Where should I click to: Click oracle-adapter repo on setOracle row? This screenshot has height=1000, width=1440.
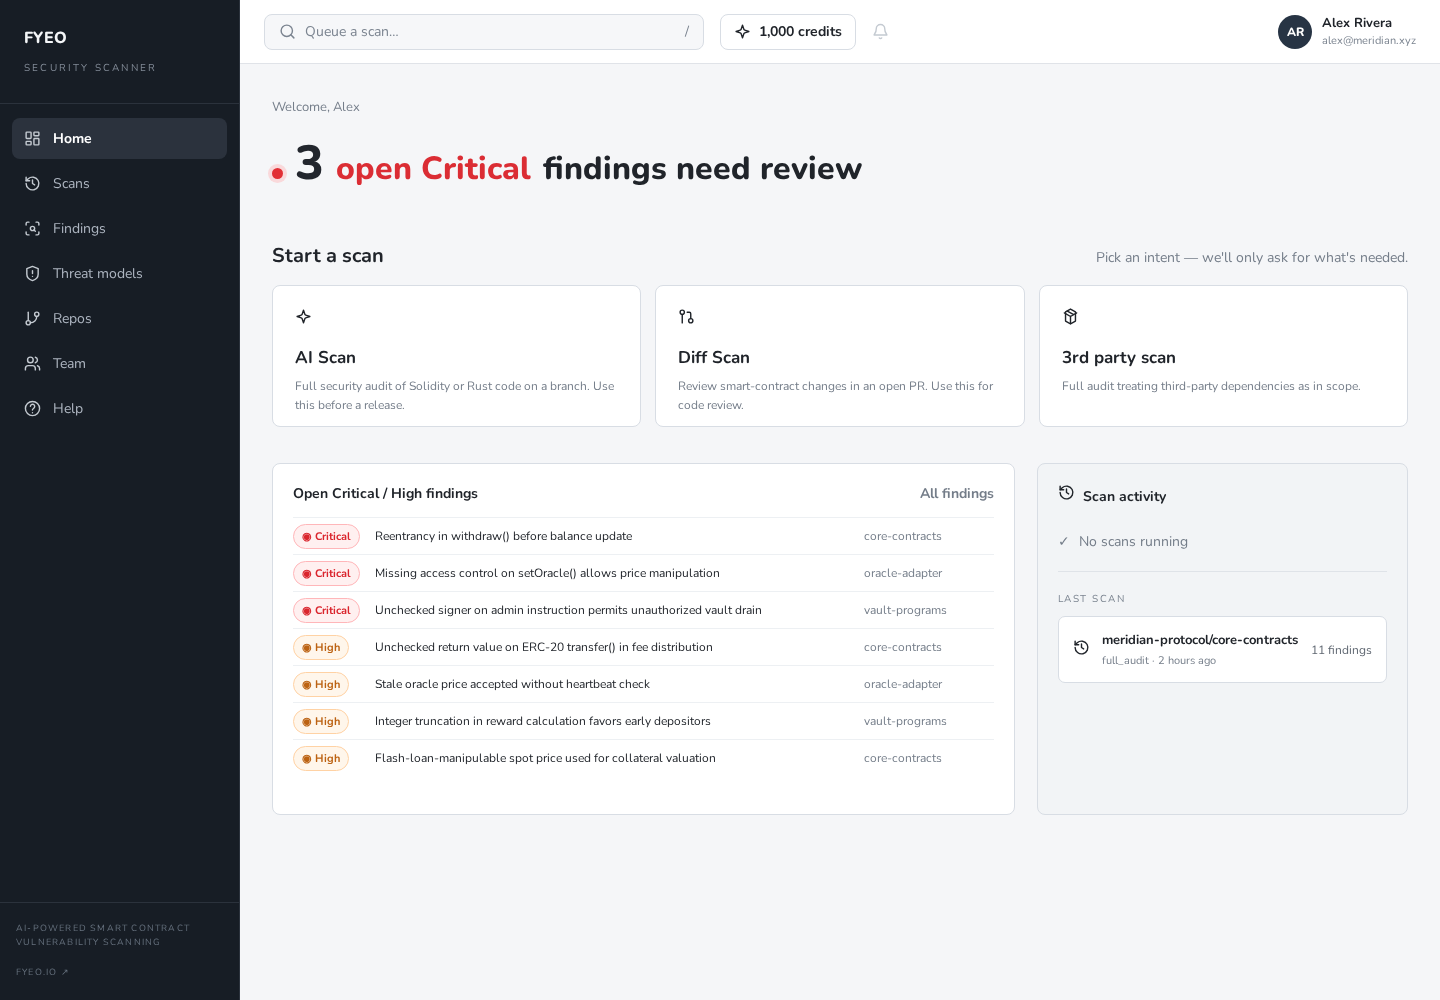click(x=903, y=573)
